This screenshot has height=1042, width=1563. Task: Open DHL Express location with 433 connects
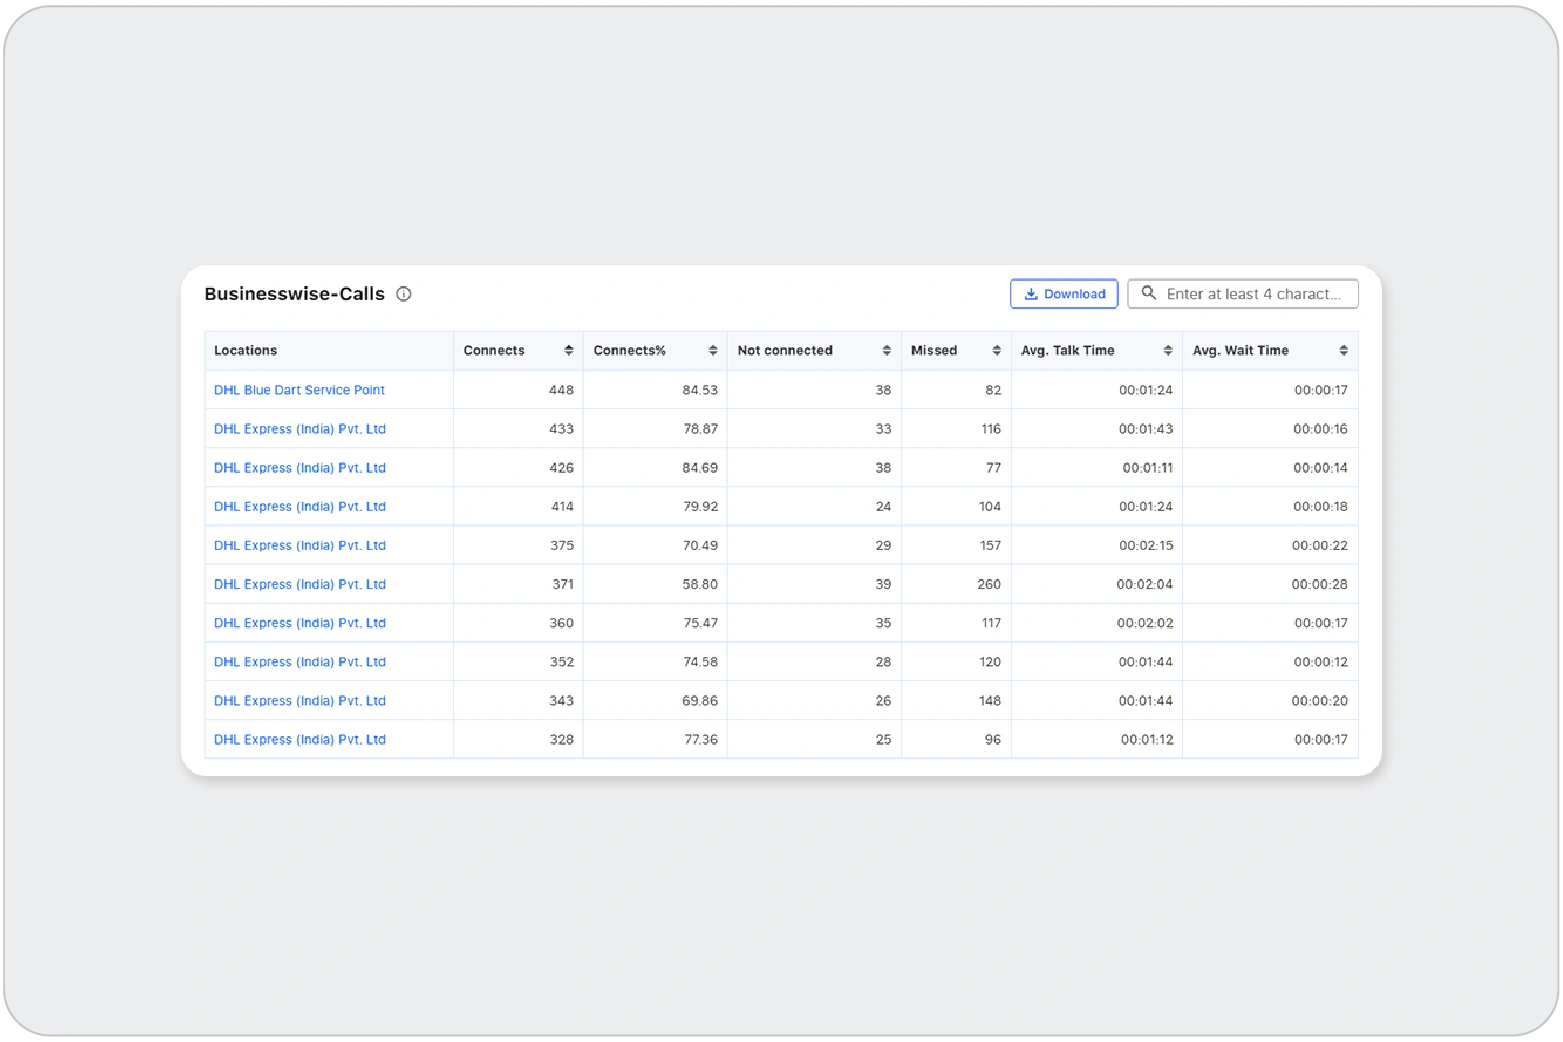coord(299,429)
